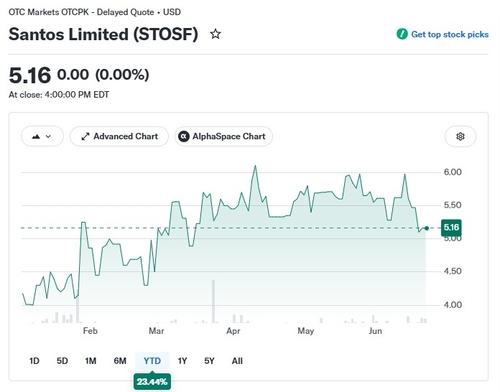Open the chart type dropdown

tap(42, 136)
